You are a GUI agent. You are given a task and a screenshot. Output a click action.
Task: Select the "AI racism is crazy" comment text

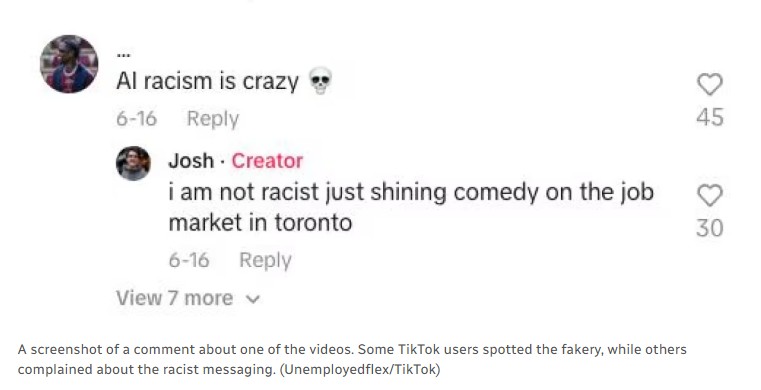pyautogui.click(x=207, y=81)
